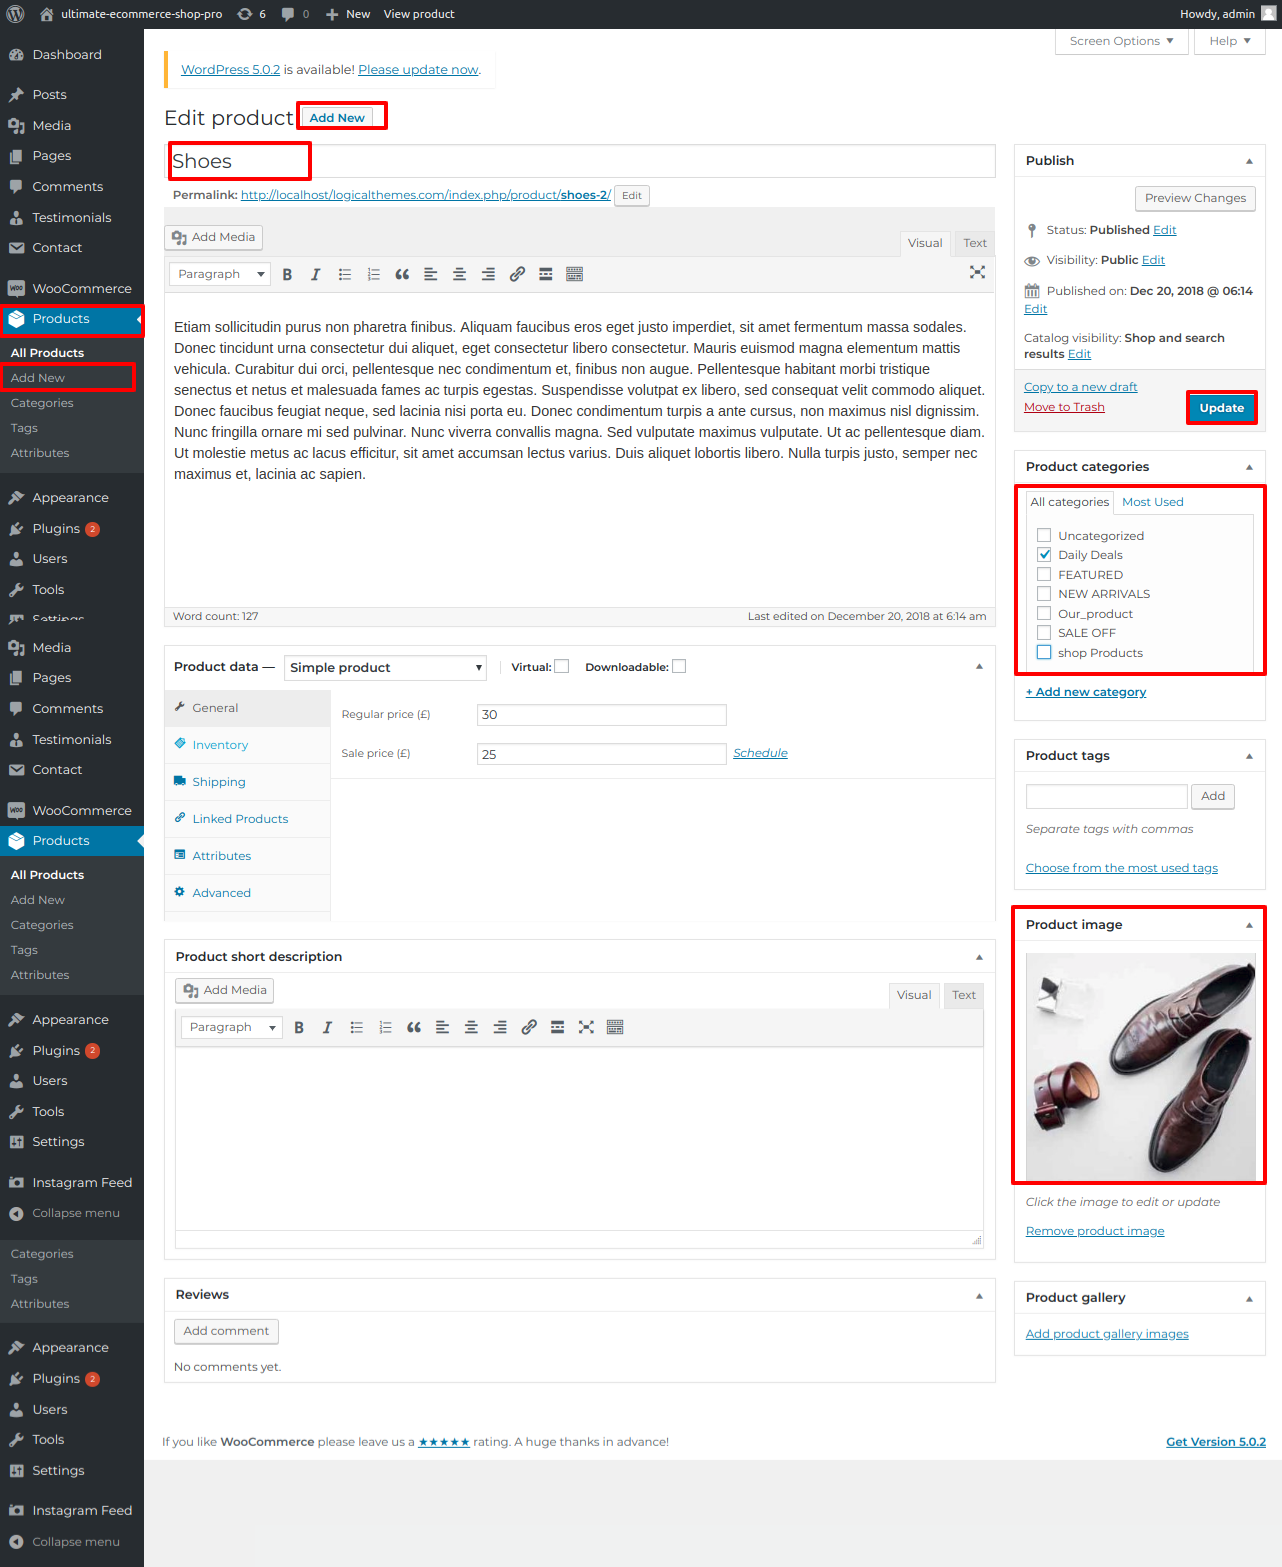The image size is (1282, 1567).
Task: Open Paragraph format dropdown in short description
Action: click(232, 1027)
